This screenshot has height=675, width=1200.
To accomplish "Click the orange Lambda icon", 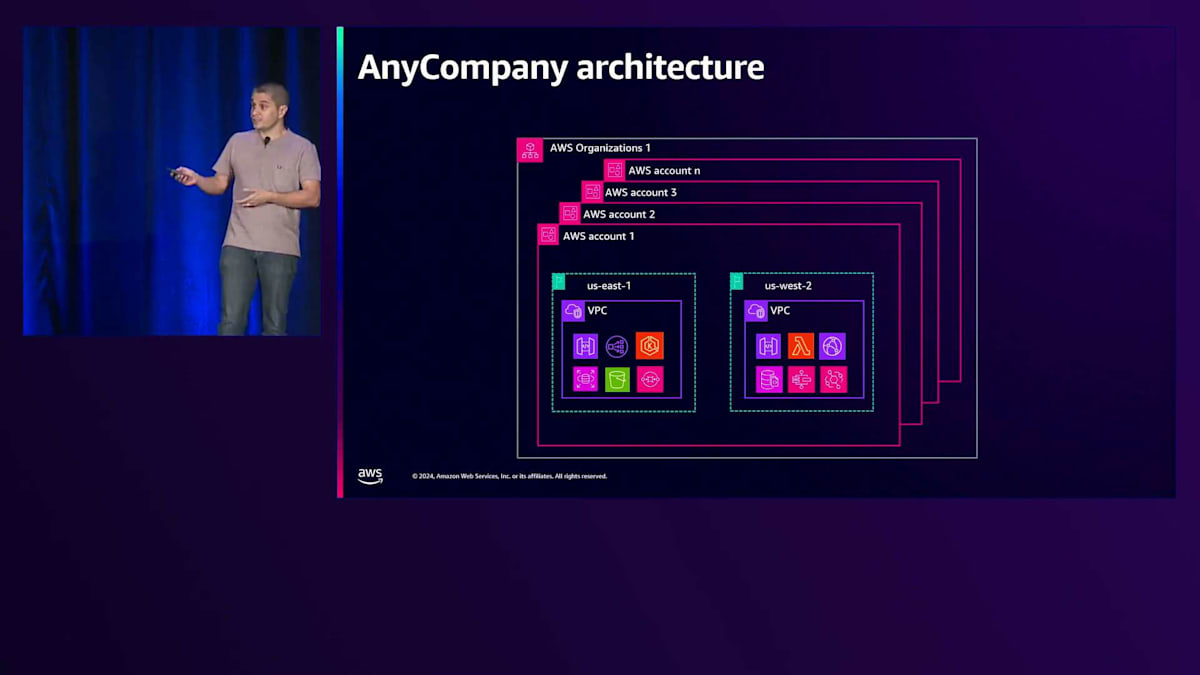I will [x=801, y=346].
